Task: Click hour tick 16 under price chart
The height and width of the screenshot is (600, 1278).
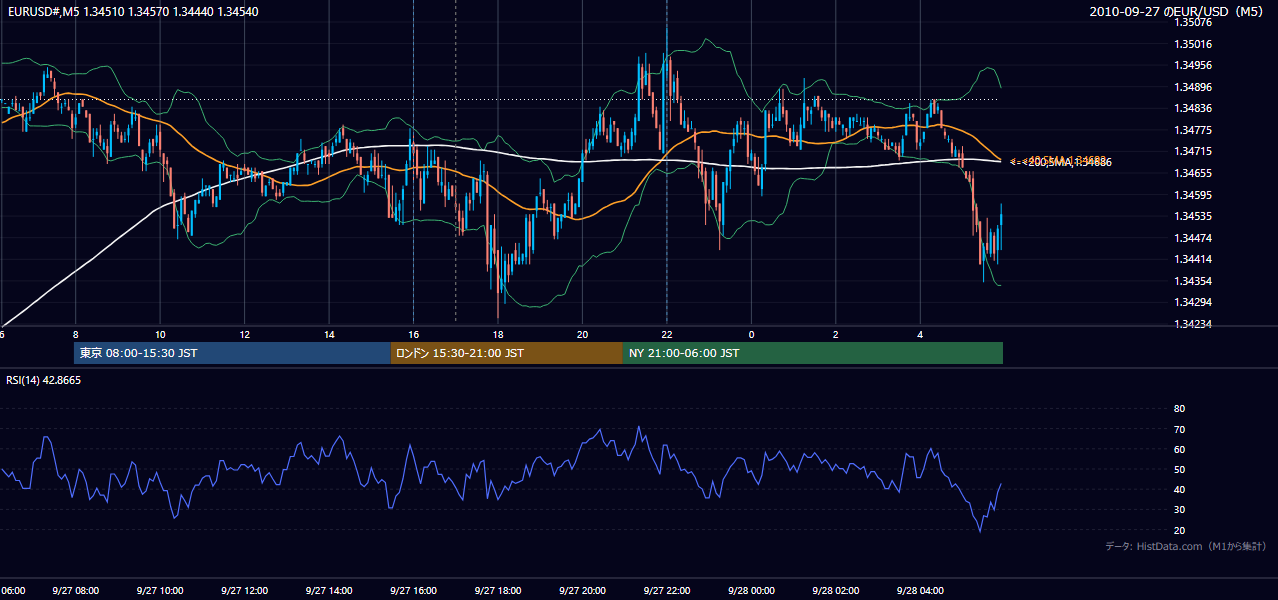Action: click(x=413, y=335)
